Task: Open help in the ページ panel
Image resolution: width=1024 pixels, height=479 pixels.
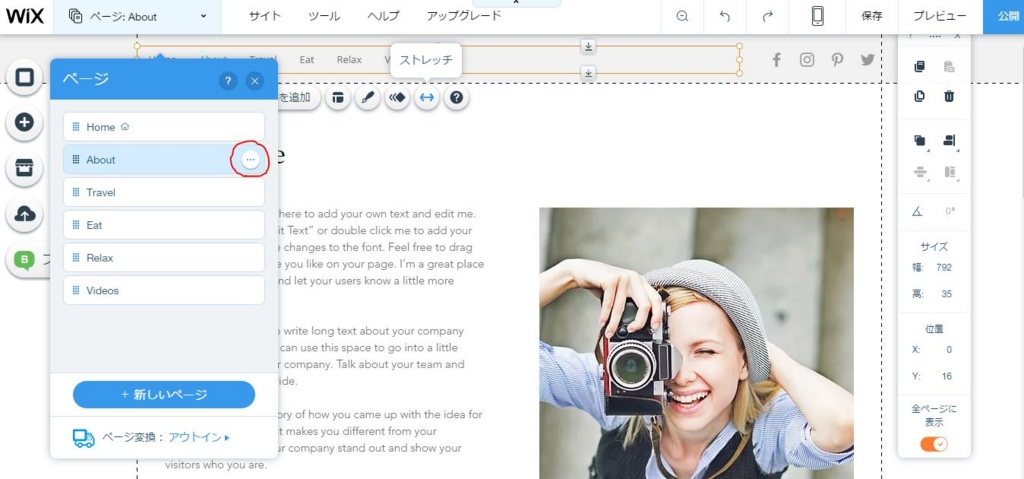Action: click(227, 81)
